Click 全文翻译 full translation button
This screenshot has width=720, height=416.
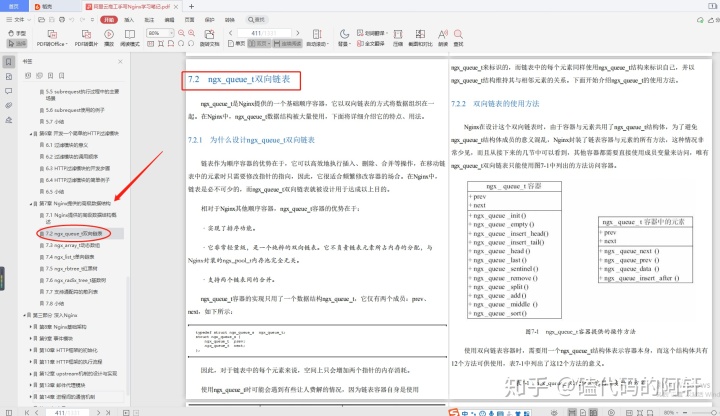click(371, 44)
